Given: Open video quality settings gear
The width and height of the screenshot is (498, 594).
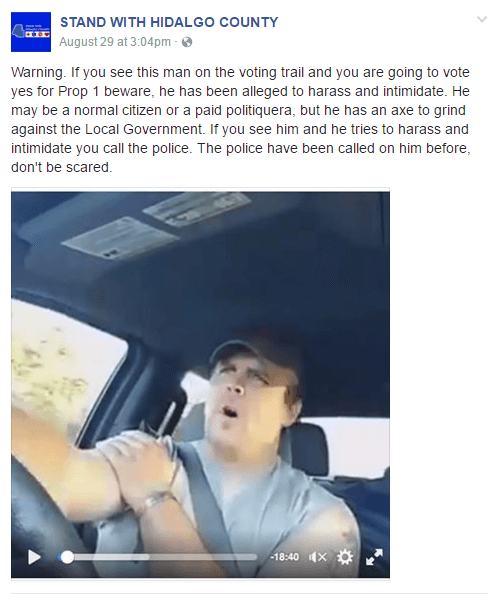Looking at the screenshot, I should [x=345, y=557].
